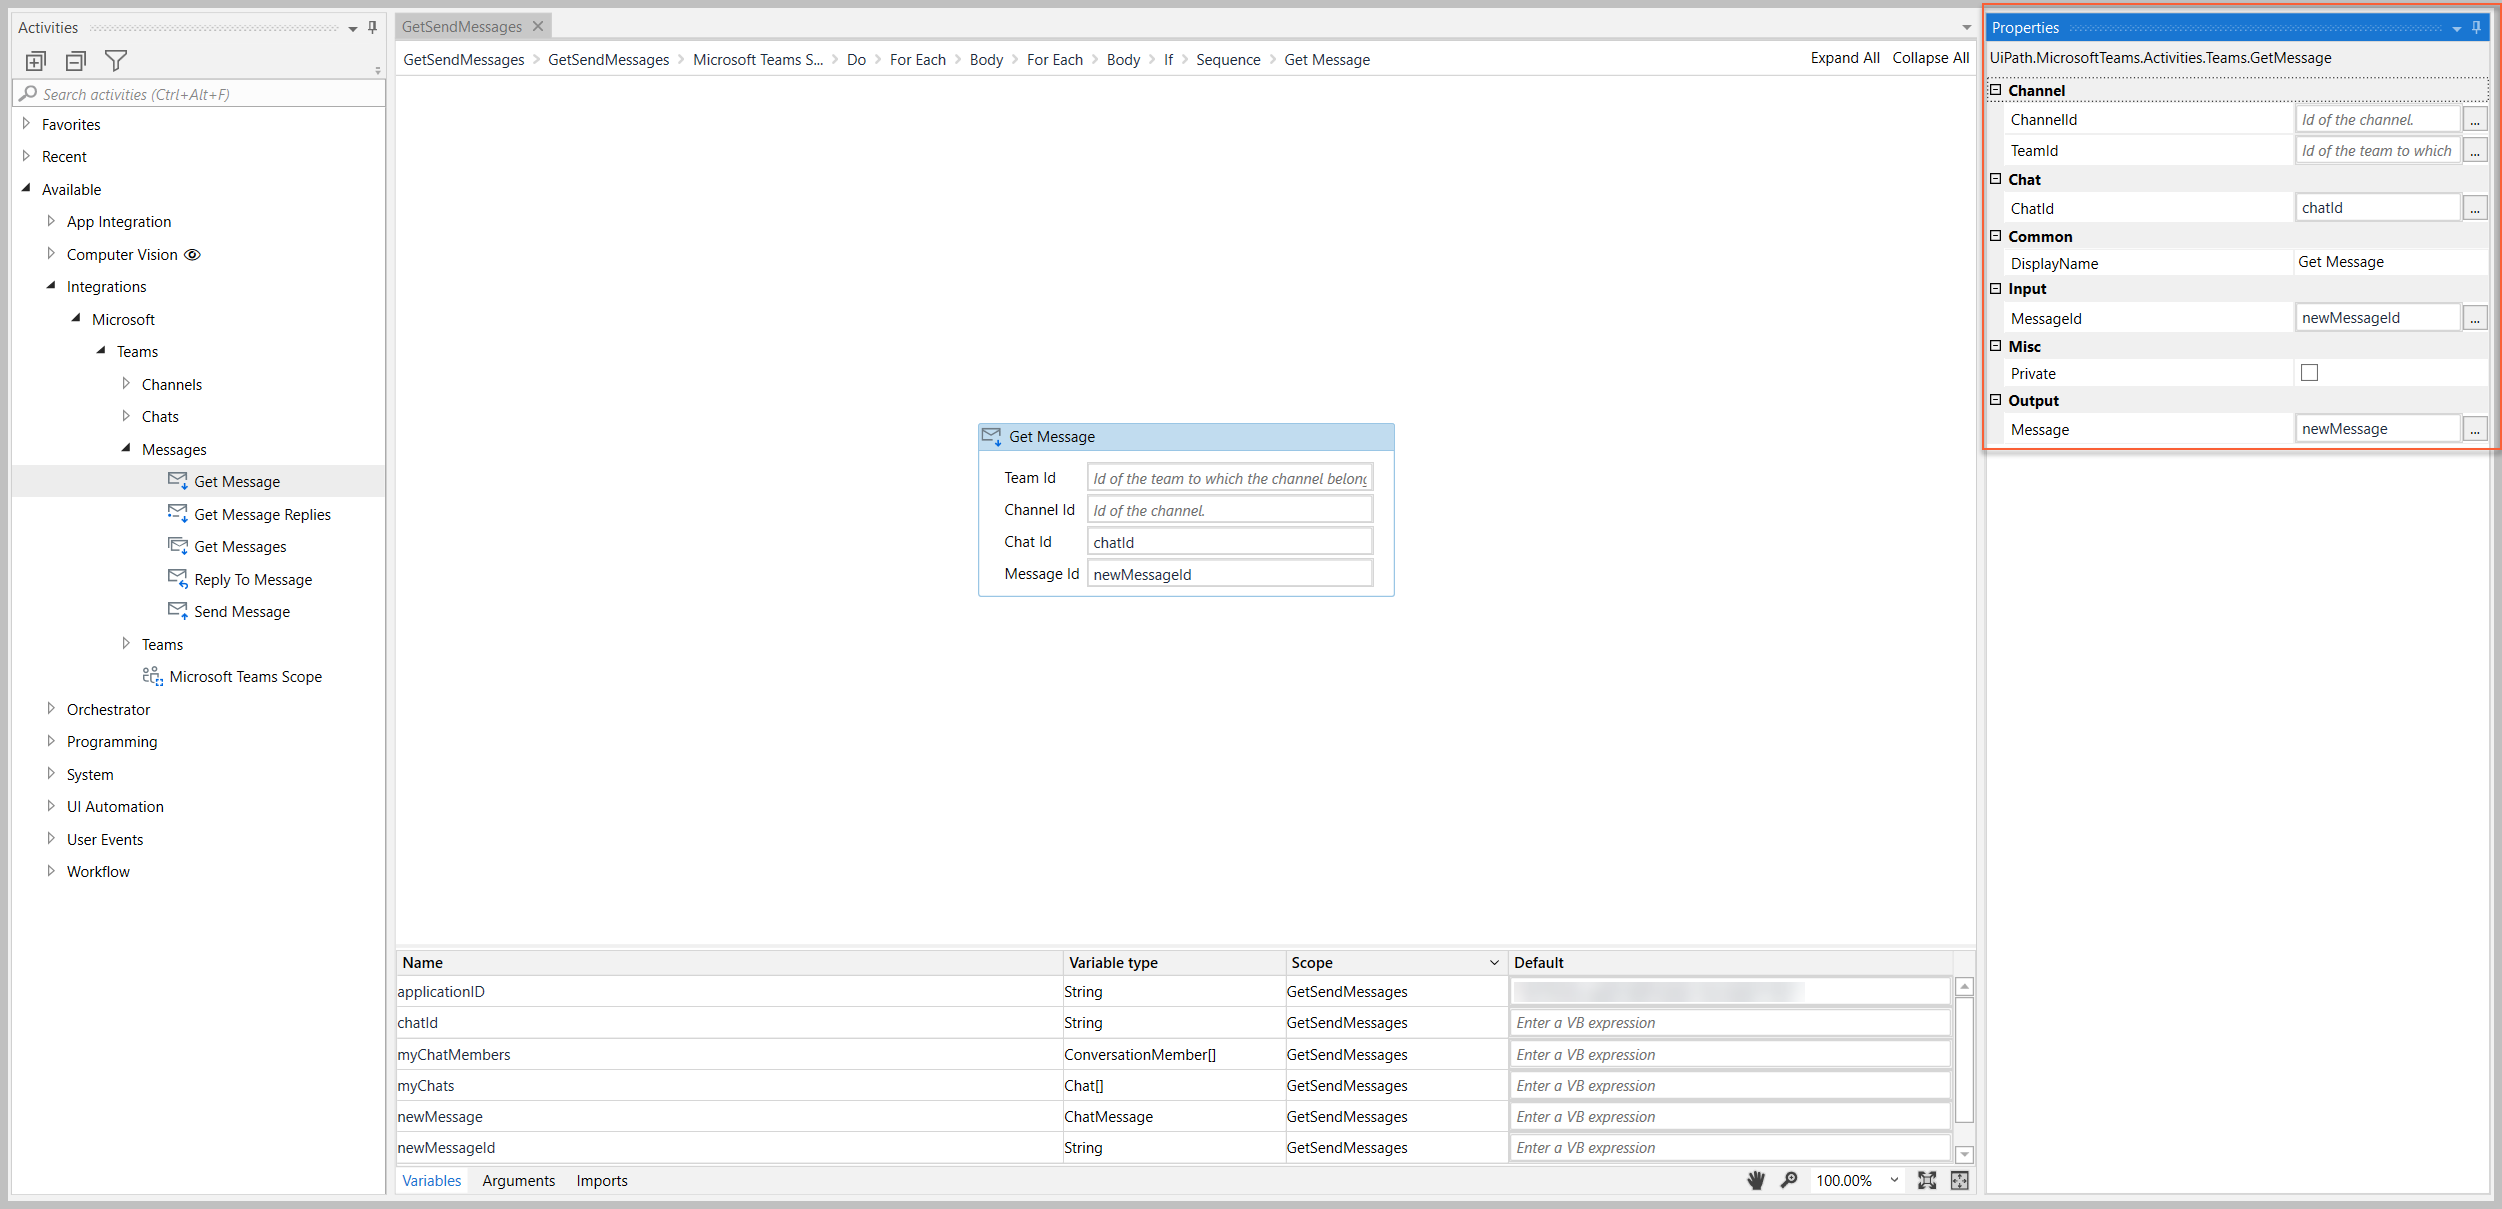Select For Each in the breadcrumb bar
This screenshot has height=1209, width=2502.
[917, 59]
